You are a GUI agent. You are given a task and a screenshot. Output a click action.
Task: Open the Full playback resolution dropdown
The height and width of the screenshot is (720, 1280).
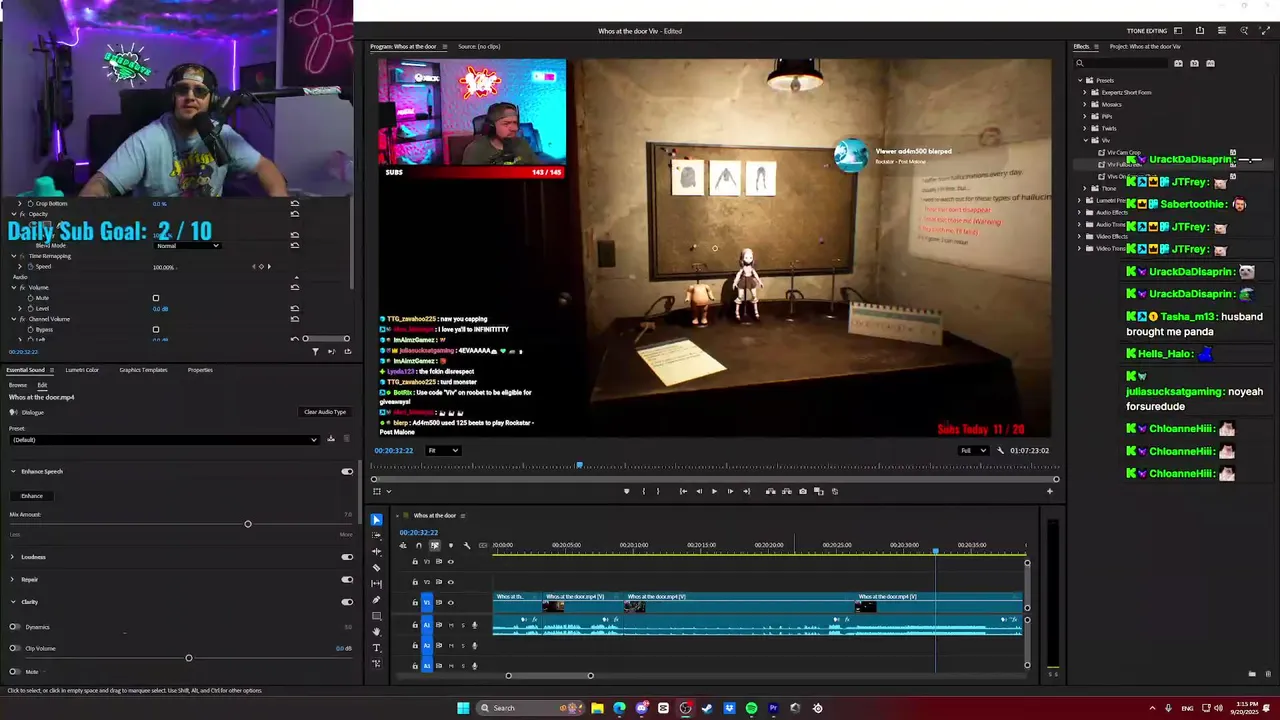(x=973, y=450)
